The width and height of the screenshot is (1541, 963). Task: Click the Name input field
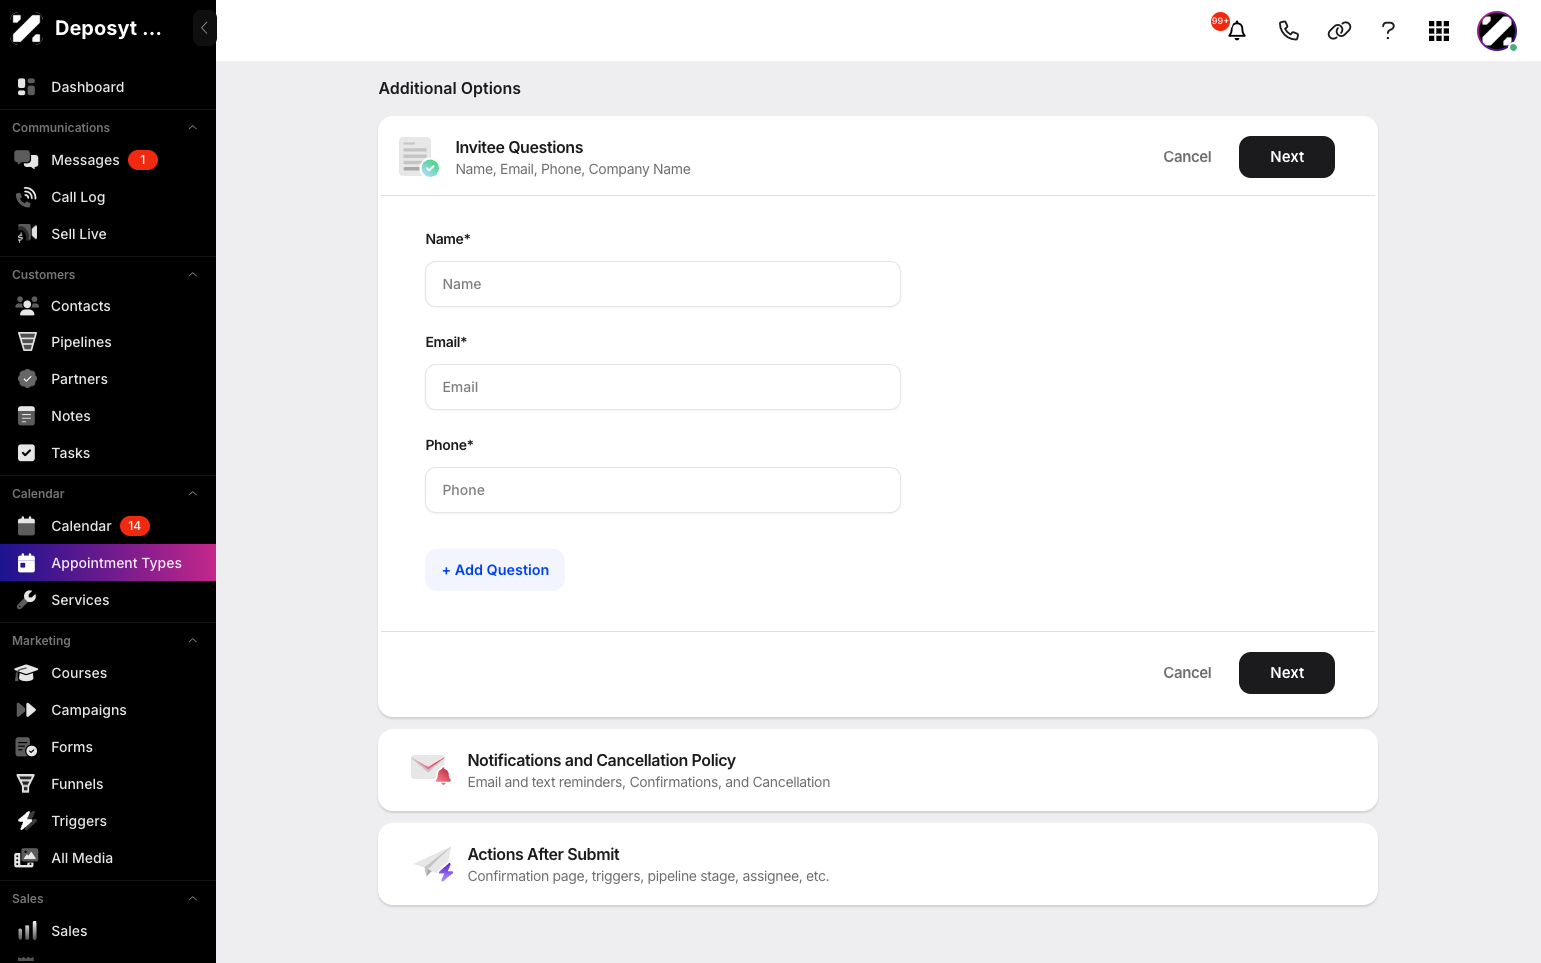(x=663, y=284)
